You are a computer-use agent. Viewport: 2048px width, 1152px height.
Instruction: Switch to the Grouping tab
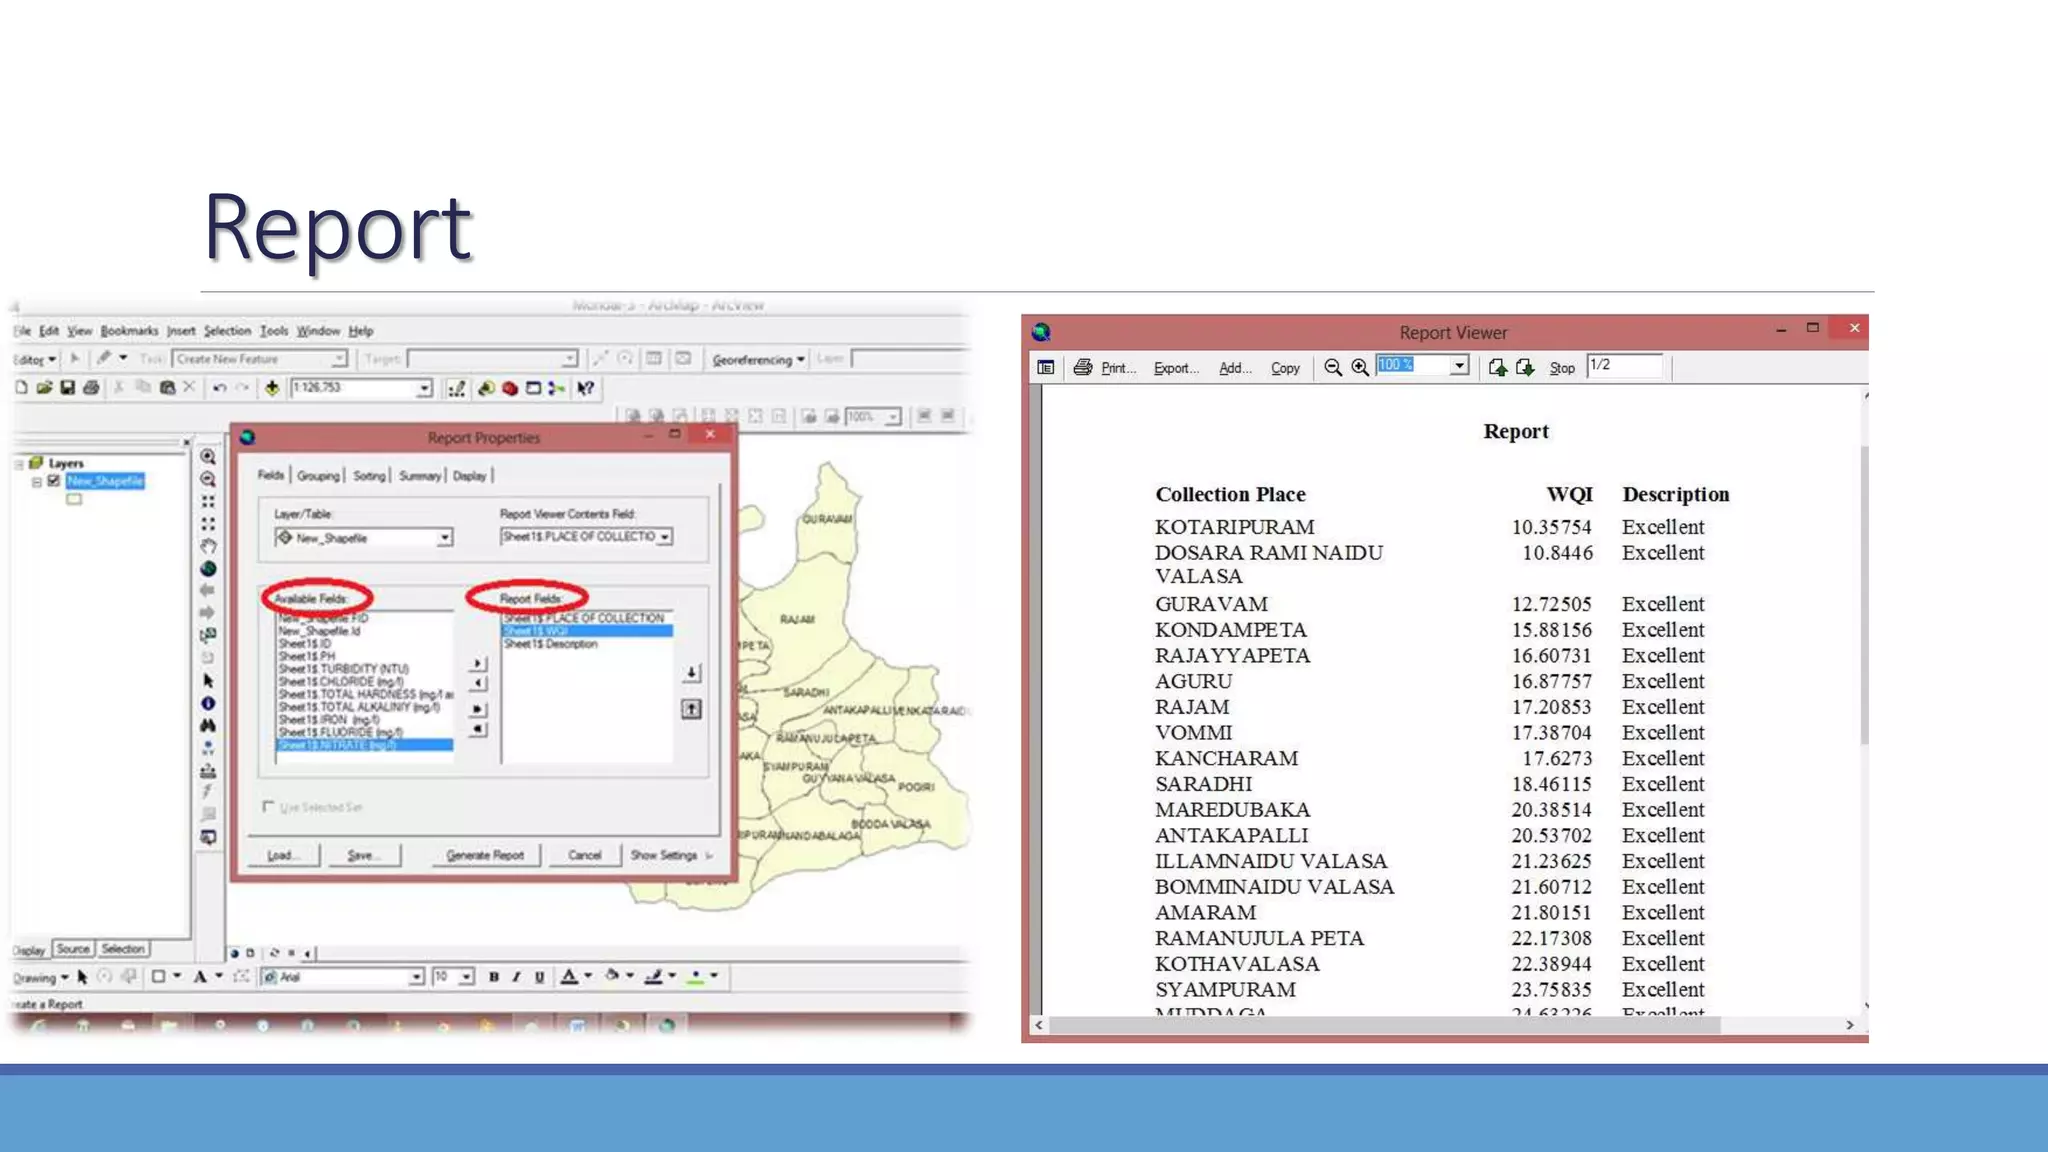coord(318,476)
